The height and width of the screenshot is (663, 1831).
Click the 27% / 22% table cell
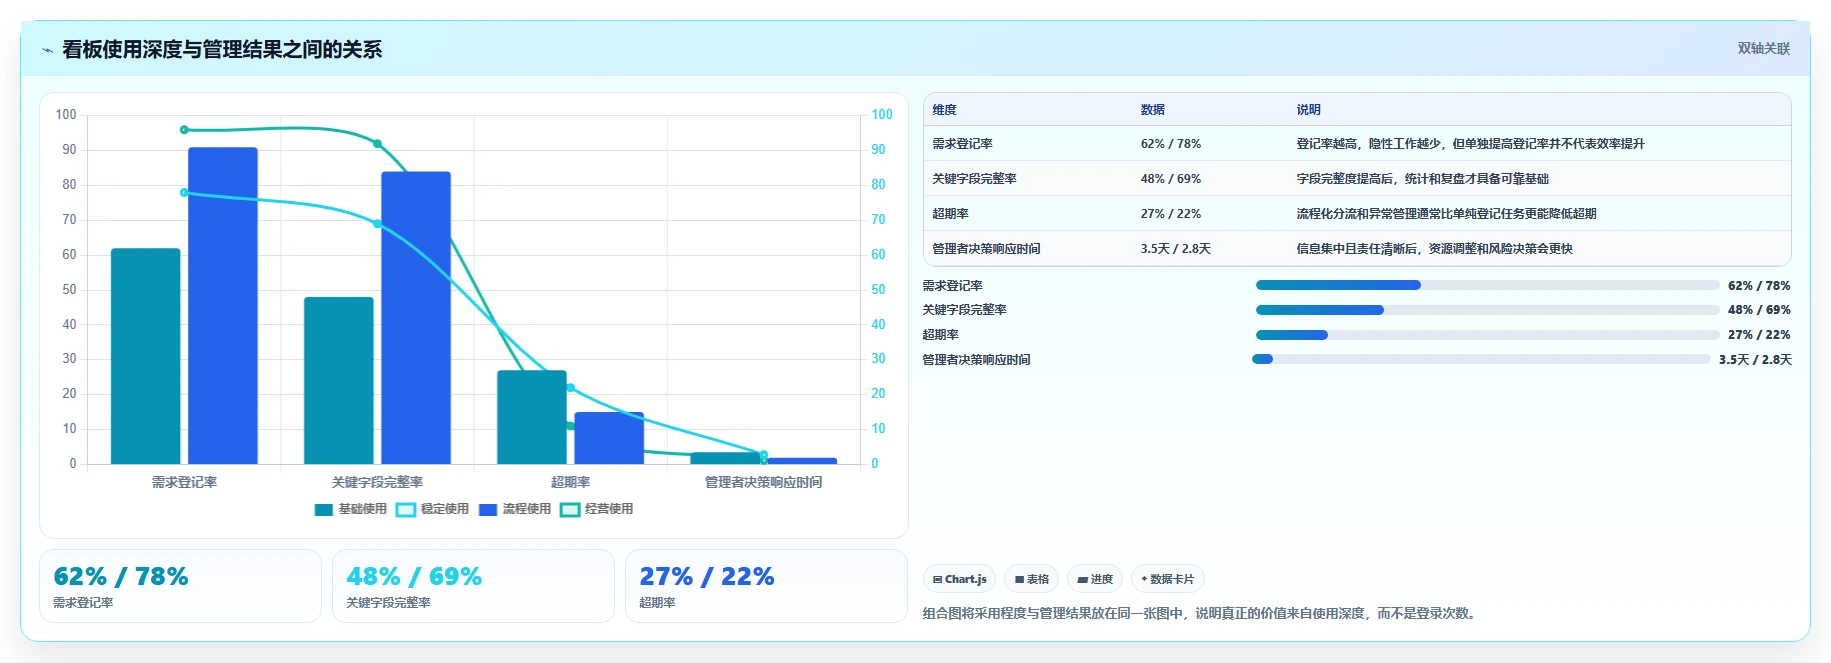tap(1171, 214)
